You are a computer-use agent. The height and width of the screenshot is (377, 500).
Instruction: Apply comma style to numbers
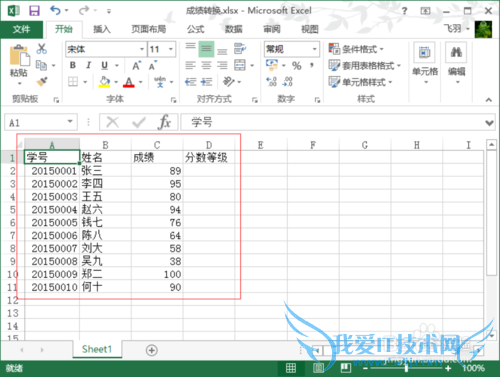click(312, 65)
